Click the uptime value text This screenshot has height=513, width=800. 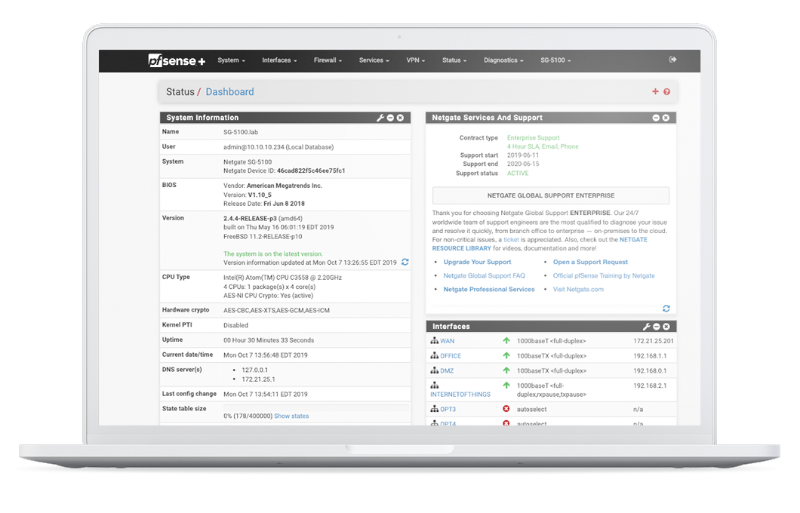coord(268,340)
